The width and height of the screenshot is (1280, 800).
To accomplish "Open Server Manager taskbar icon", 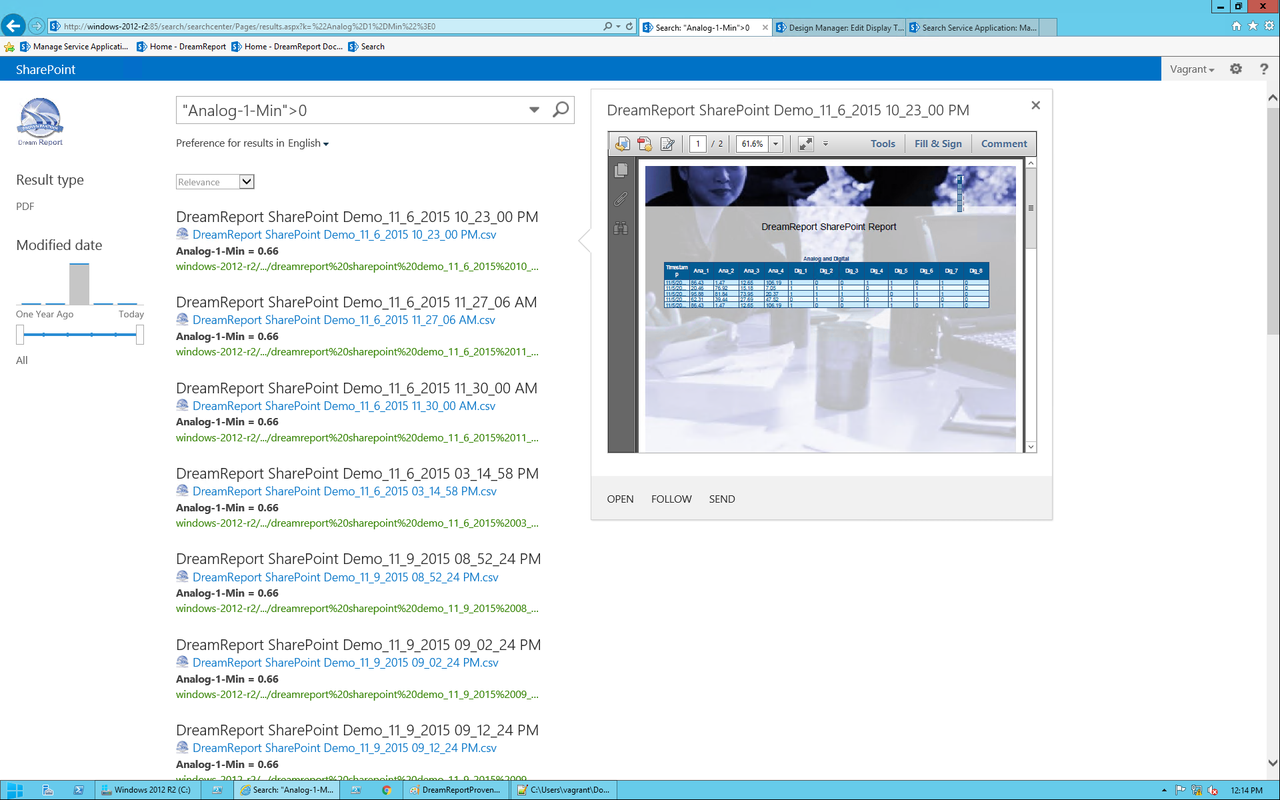I will tap(47, 790).
